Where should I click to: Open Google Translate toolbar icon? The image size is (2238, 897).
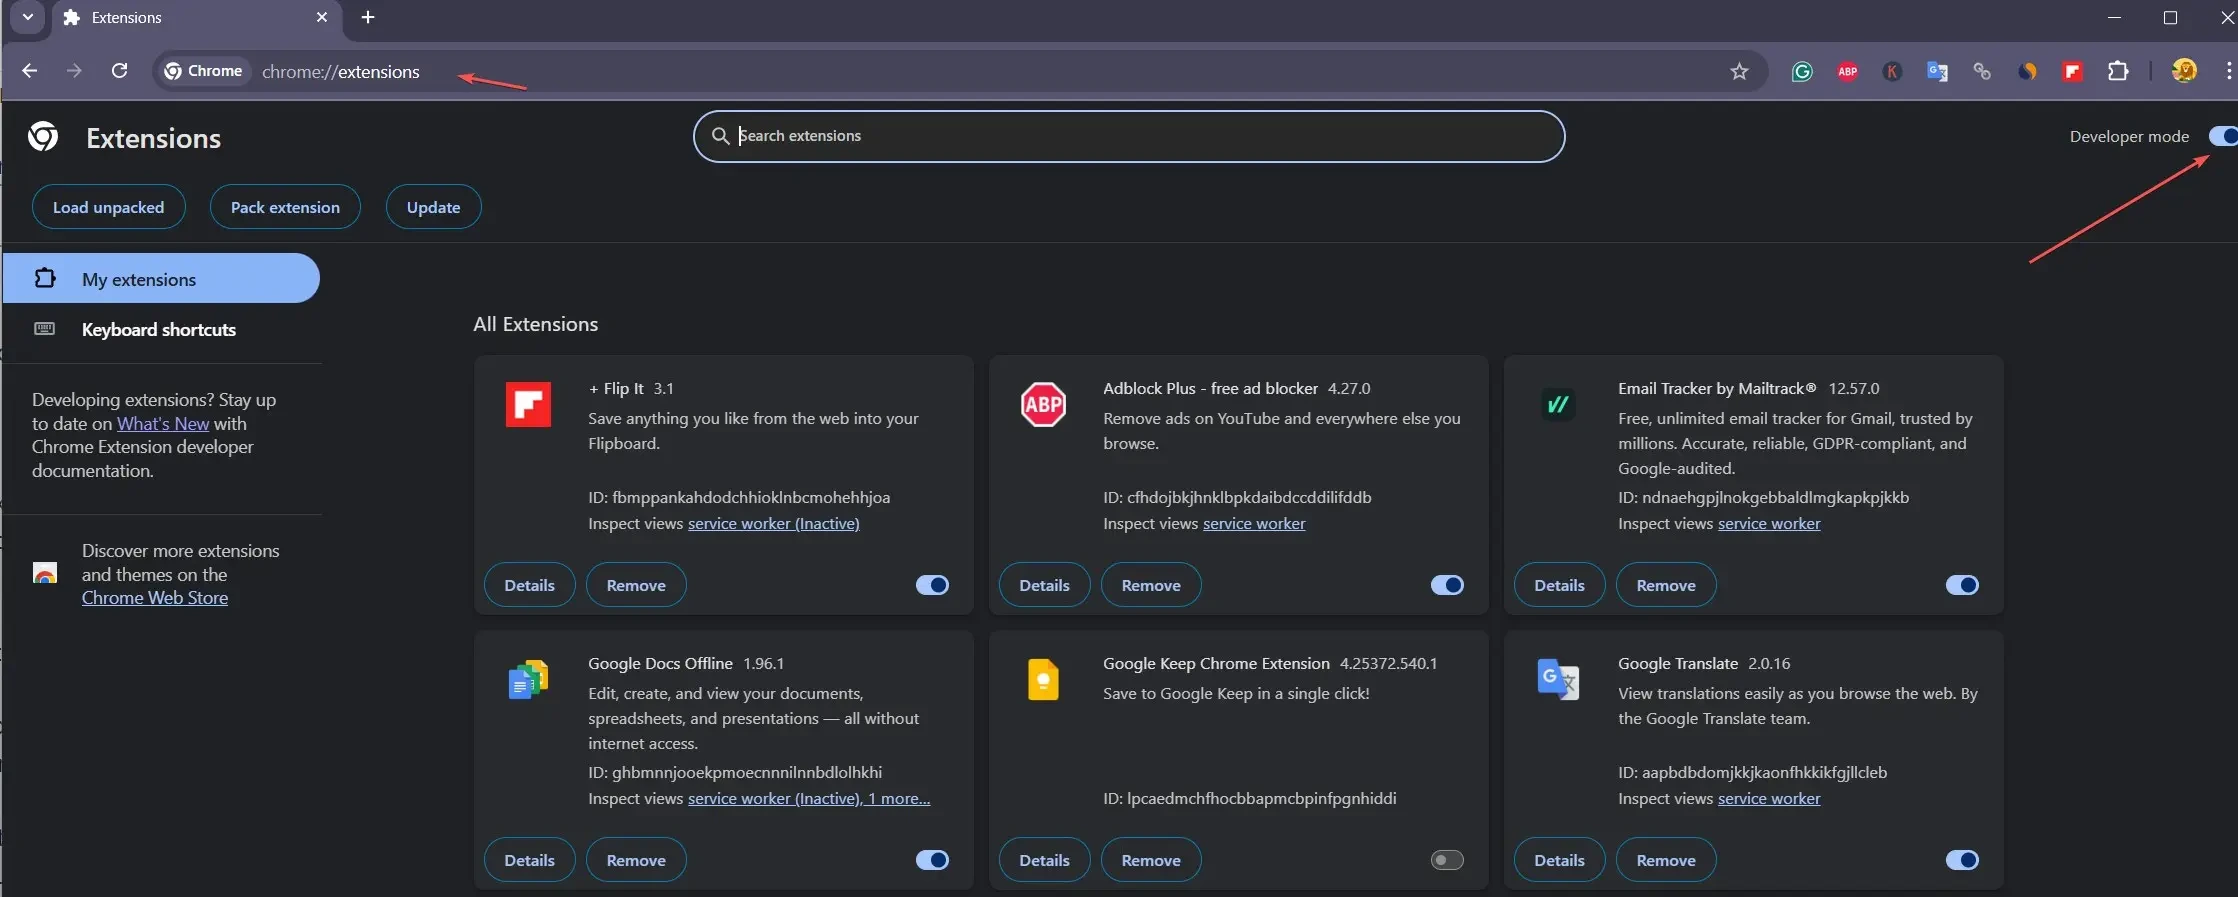(x=1937, y=71)
